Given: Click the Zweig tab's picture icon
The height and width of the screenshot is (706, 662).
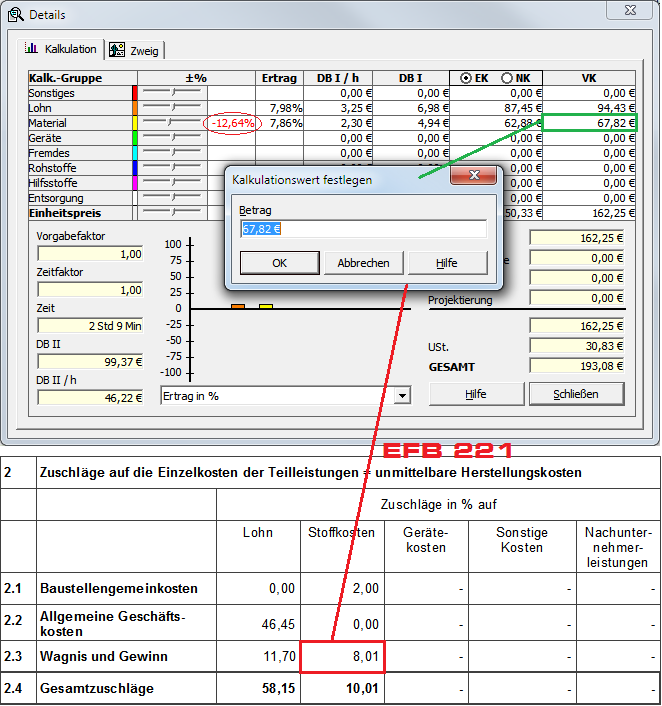Looking at the screenshot, I should (x=117, y=50).
